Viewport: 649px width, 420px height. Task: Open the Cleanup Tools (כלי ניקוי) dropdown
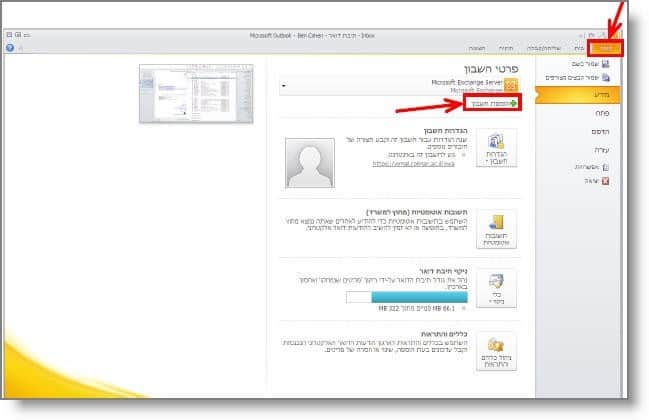pos(496,288)
